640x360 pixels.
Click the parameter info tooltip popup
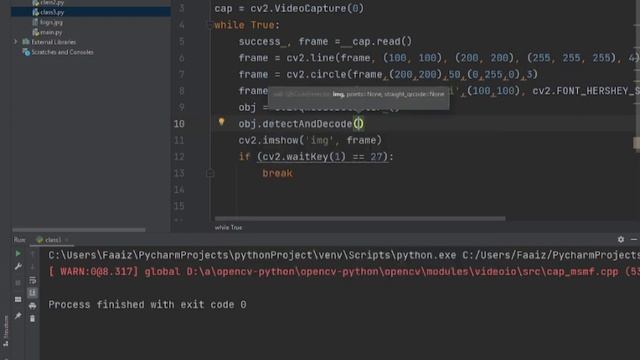pyautogui.click(x=358, y=98)
